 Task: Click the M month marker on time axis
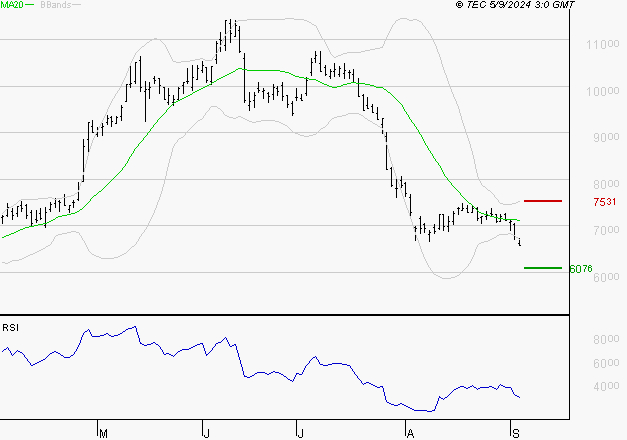103,434
